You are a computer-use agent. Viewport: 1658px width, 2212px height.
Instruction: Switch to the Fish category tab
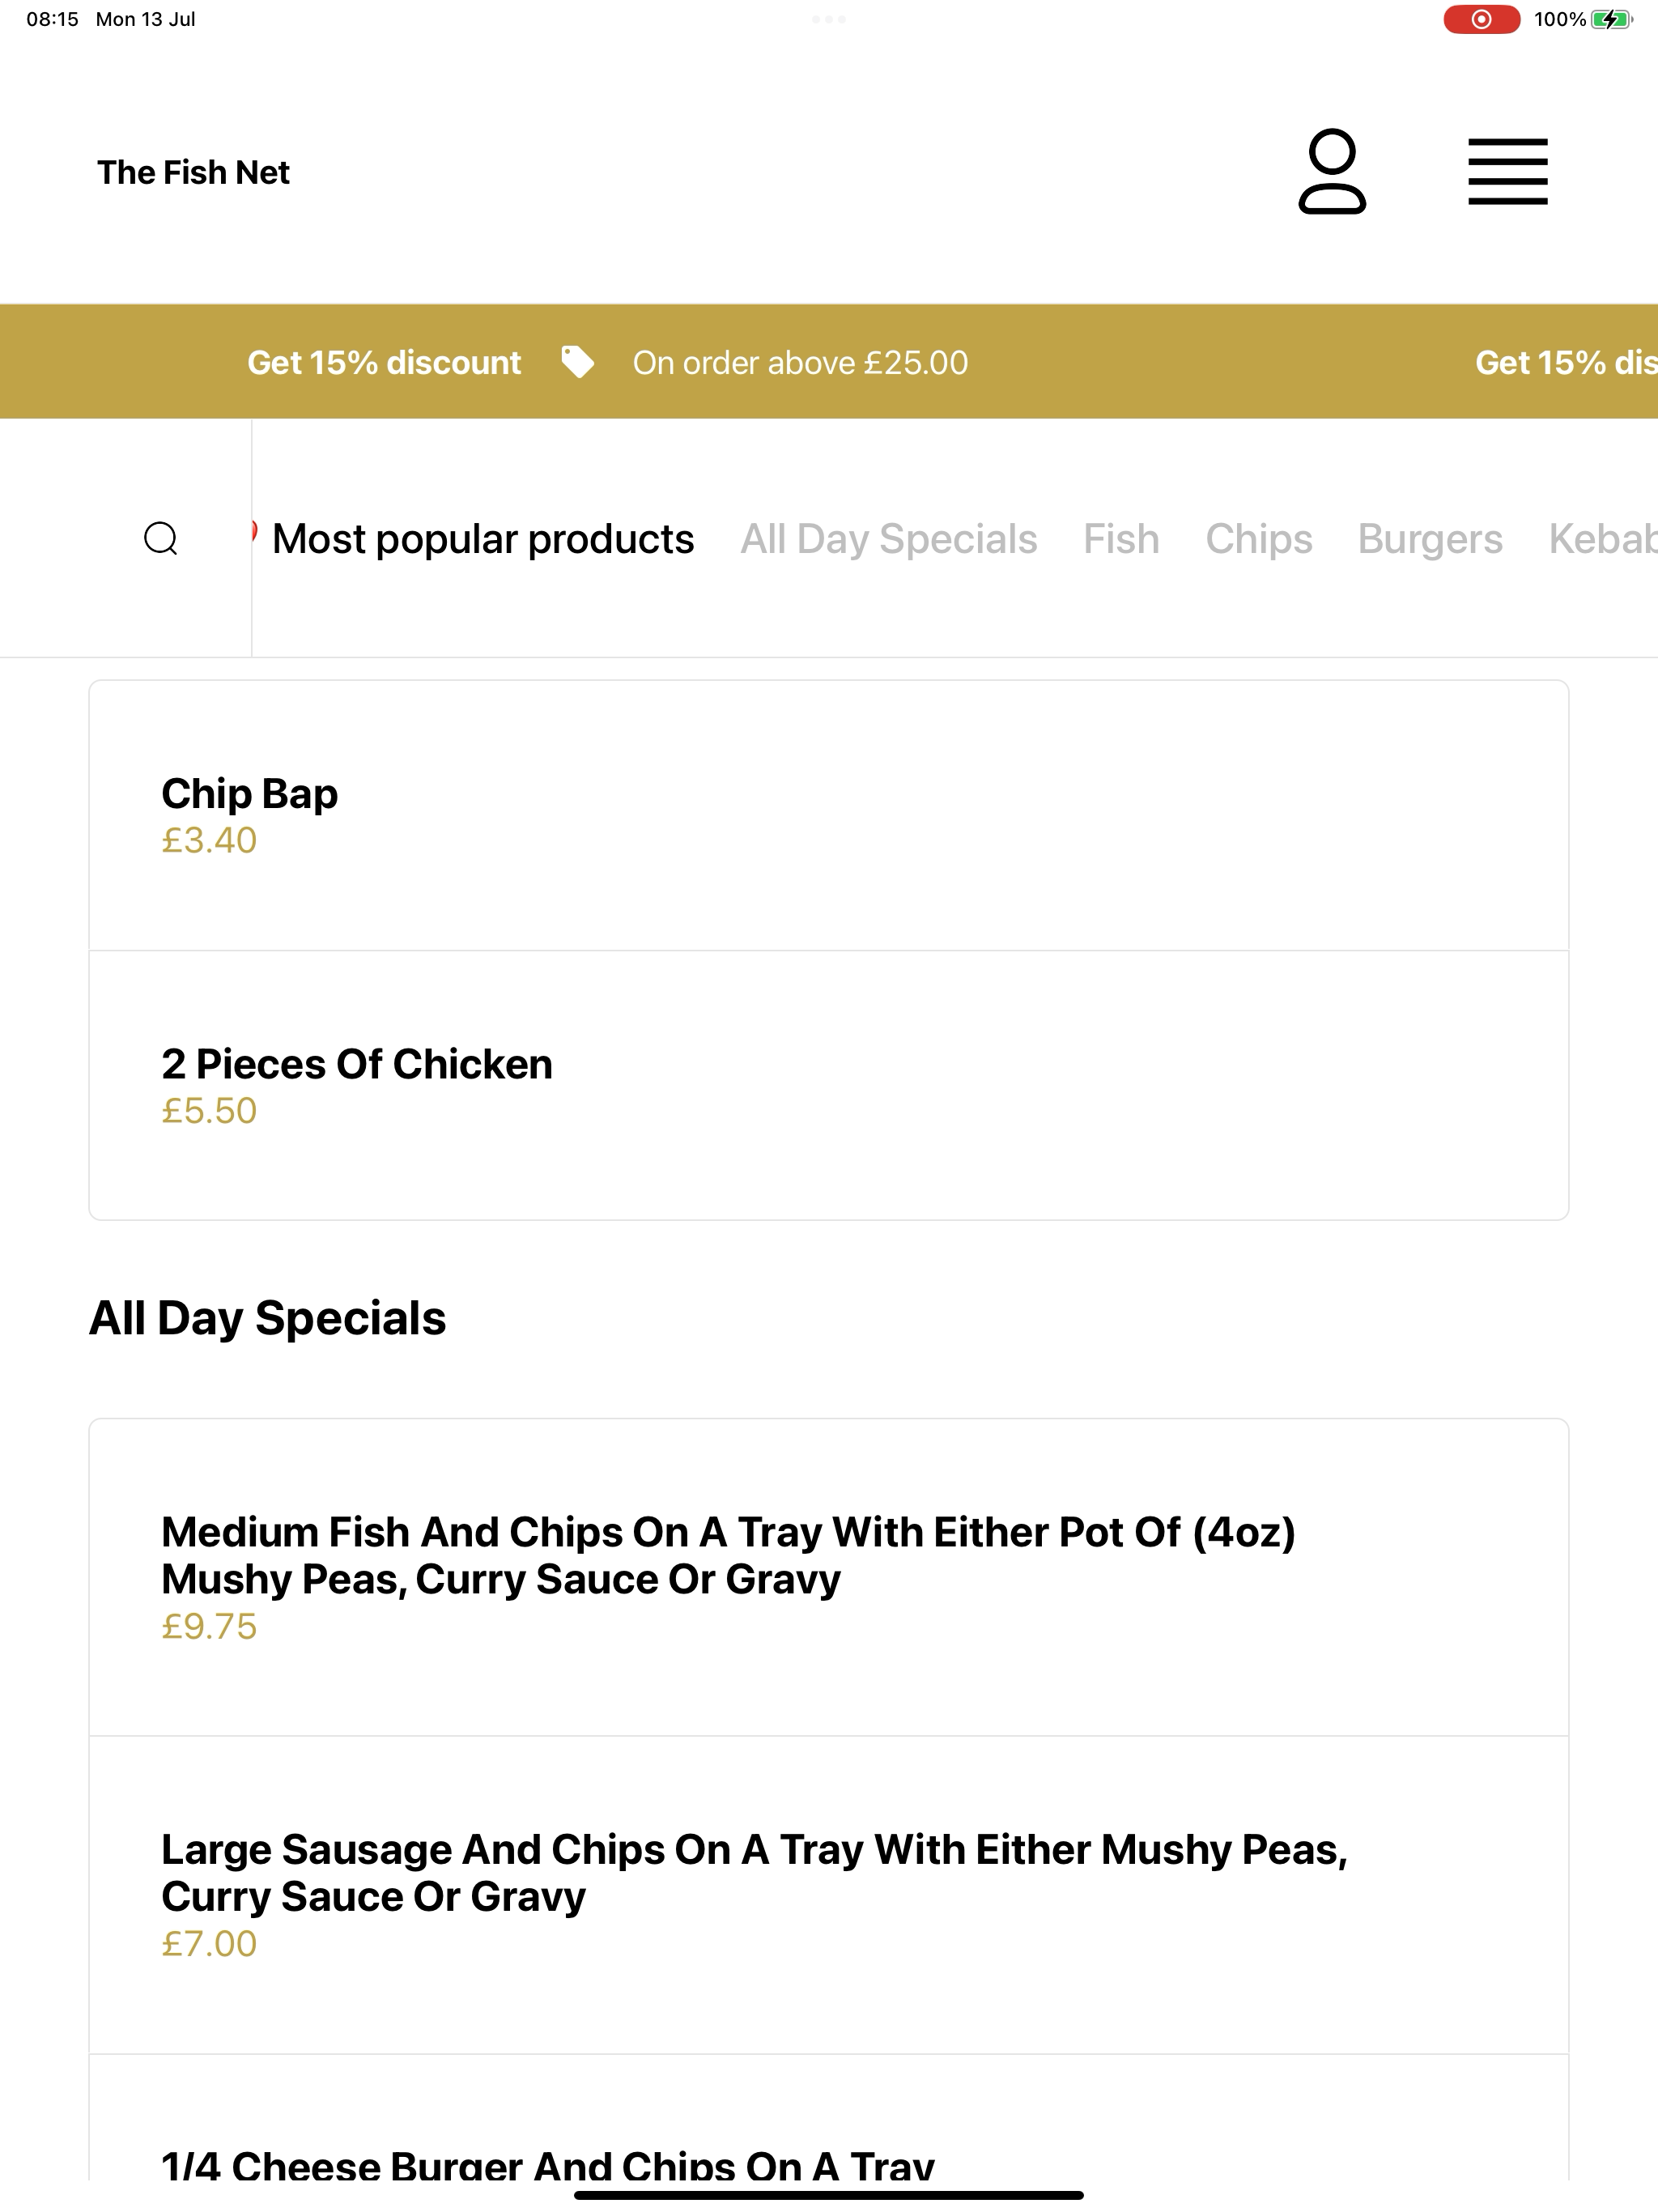click(1121, 539)
